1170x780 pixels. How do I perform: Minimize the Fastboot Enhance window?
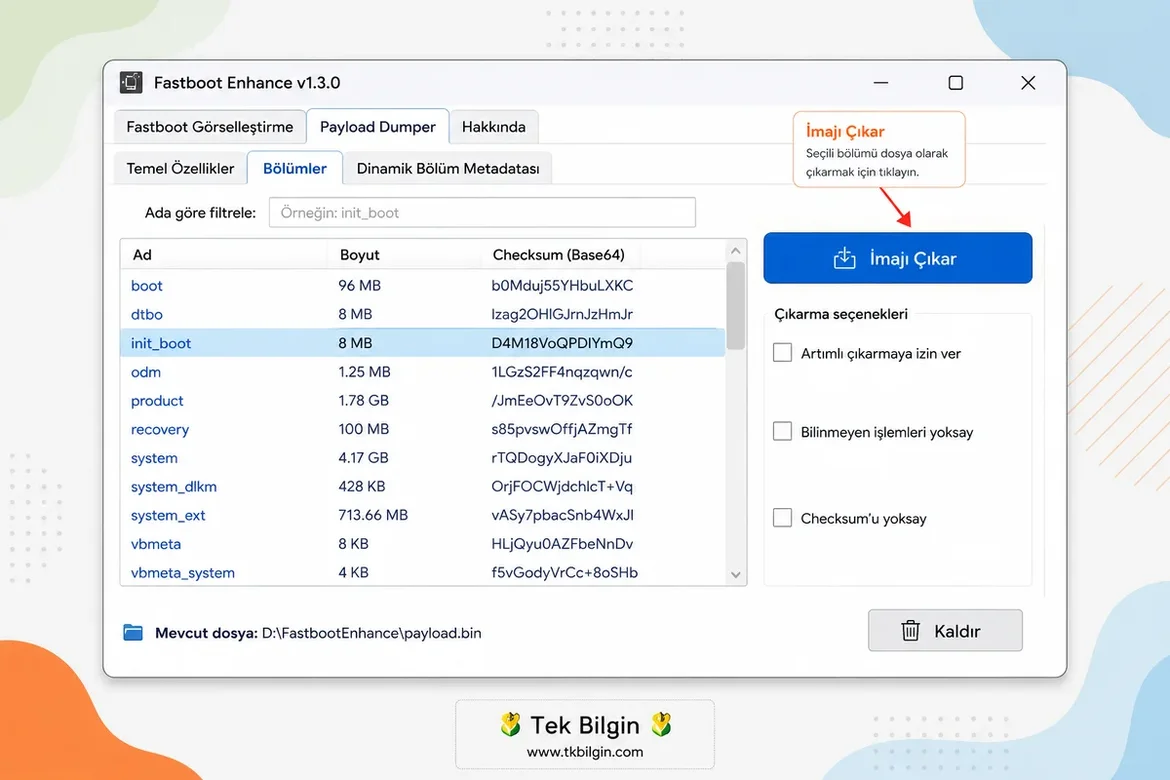coord(880,83)
